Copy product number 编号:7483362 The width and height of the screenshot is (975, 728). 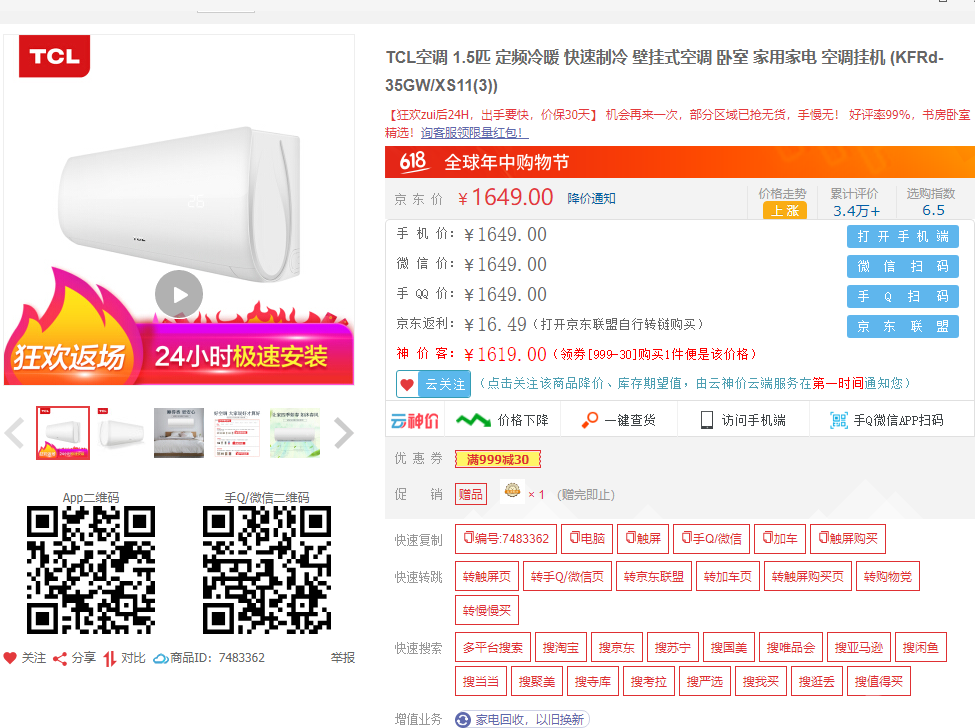506,538
